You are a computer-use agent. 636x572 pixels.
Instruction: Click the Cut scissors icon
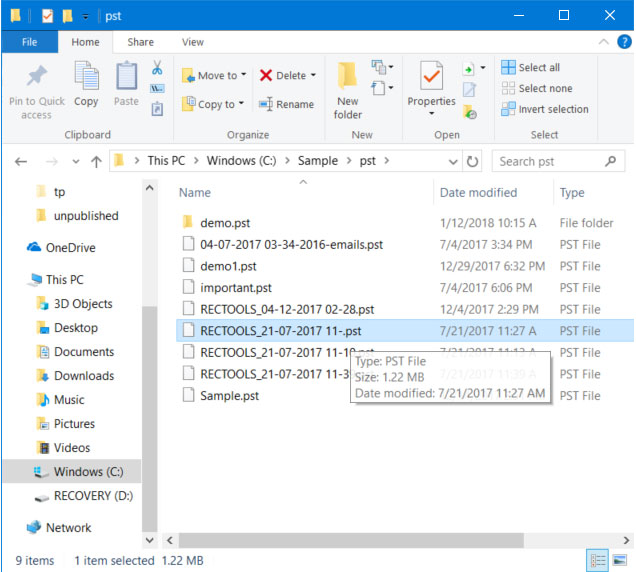157,67
